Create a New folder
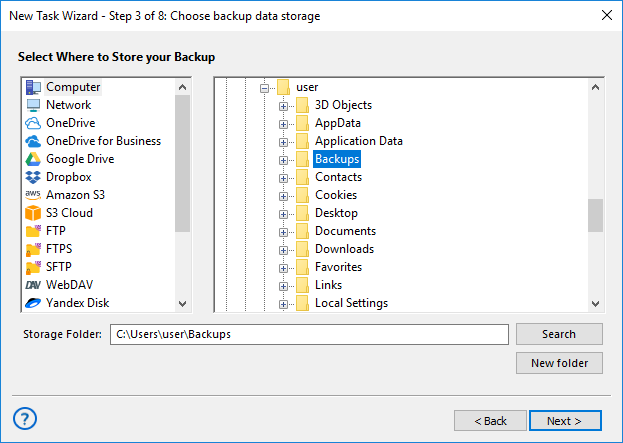This screenshot has height=443, width=623. coord(559,363)
